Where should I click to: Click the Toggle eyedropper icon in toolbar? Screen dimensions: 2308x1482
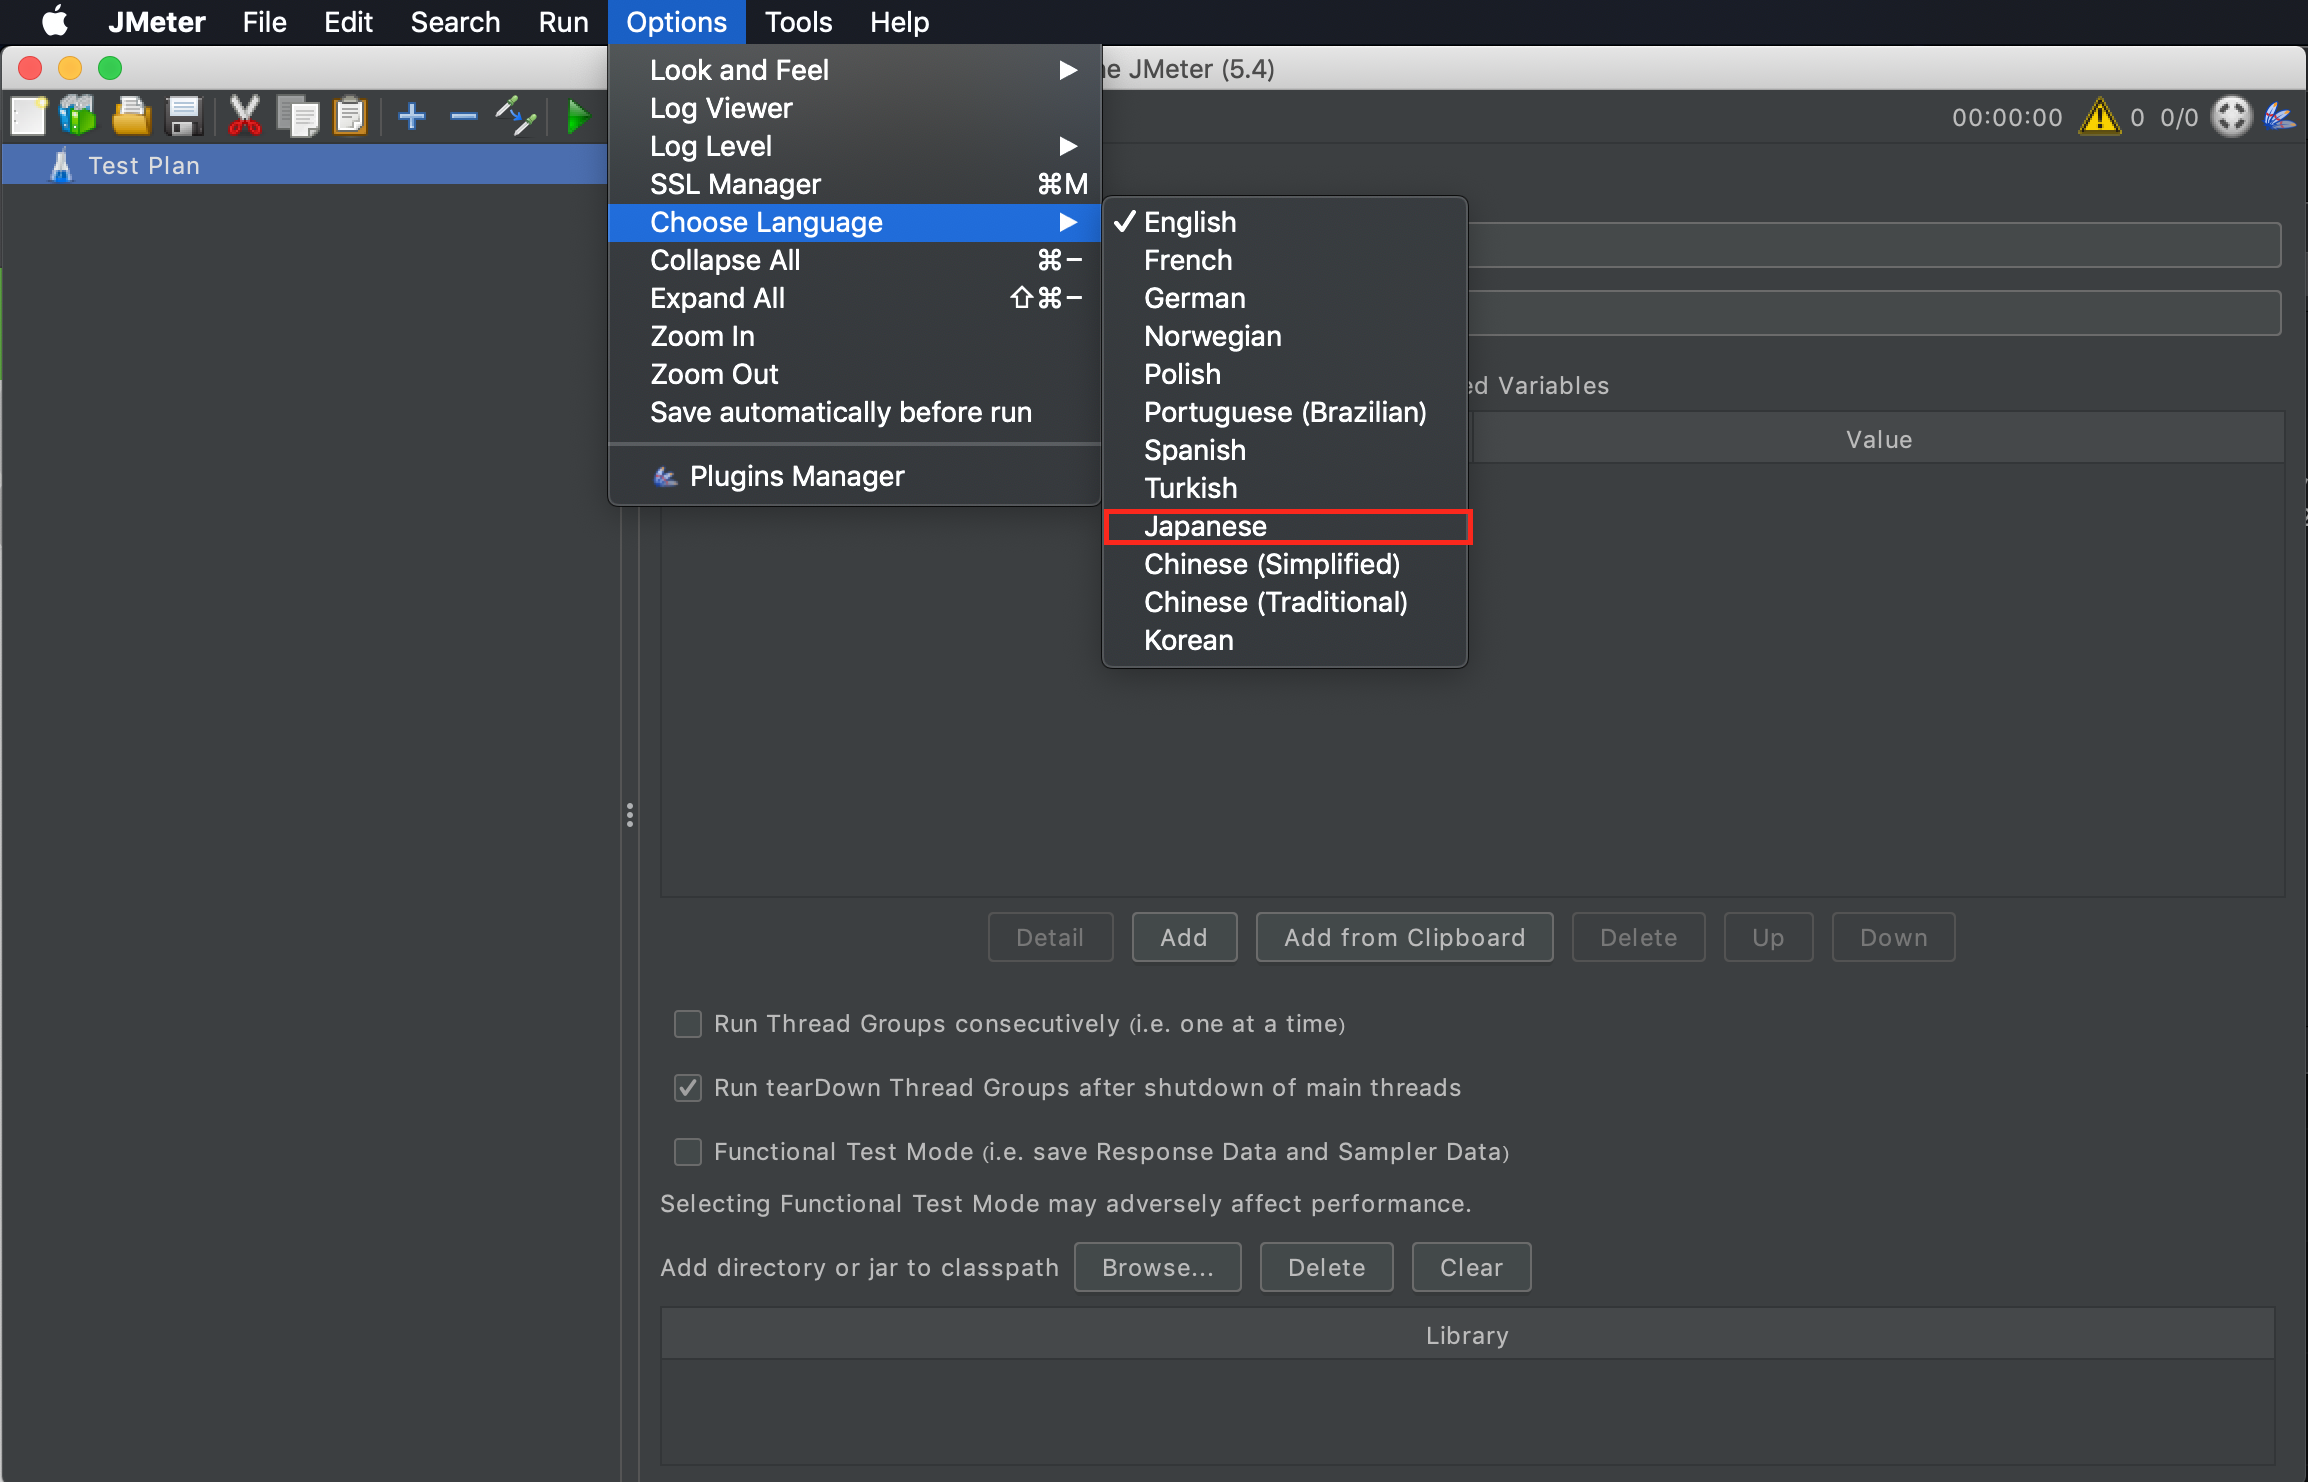click(x=516, y=117)
